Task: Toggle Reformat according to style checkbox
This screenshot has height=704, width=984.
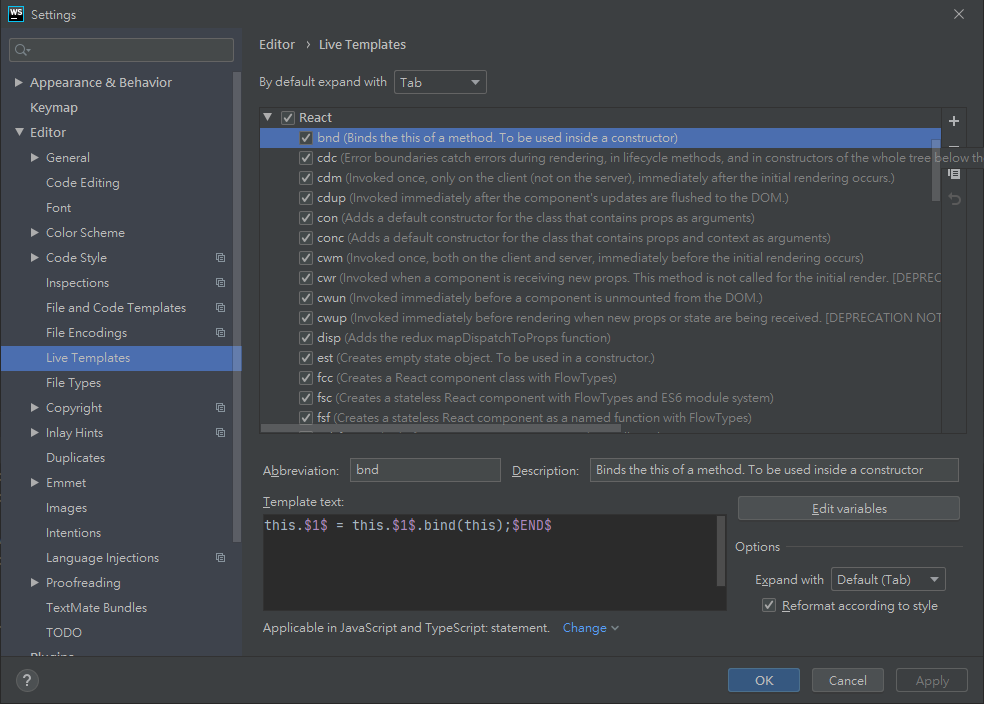Action: click(x=769, y=605)
